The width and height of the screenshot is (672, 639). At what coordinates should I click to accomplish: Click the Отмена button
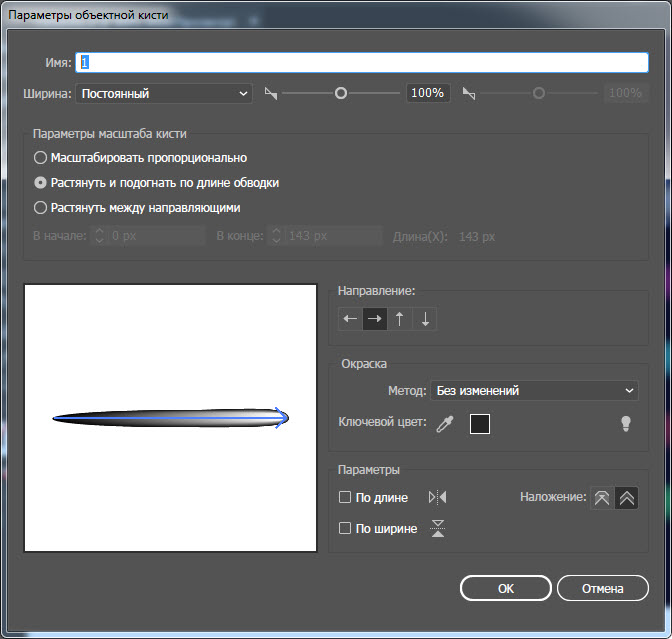click(x=603, y=588)
